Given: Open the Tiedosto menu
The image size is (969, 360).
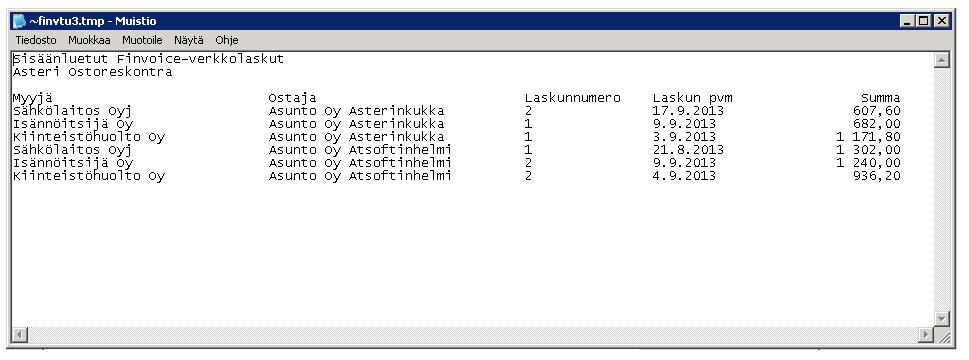Looking at the screenshot, I should [x=36, y=40].
